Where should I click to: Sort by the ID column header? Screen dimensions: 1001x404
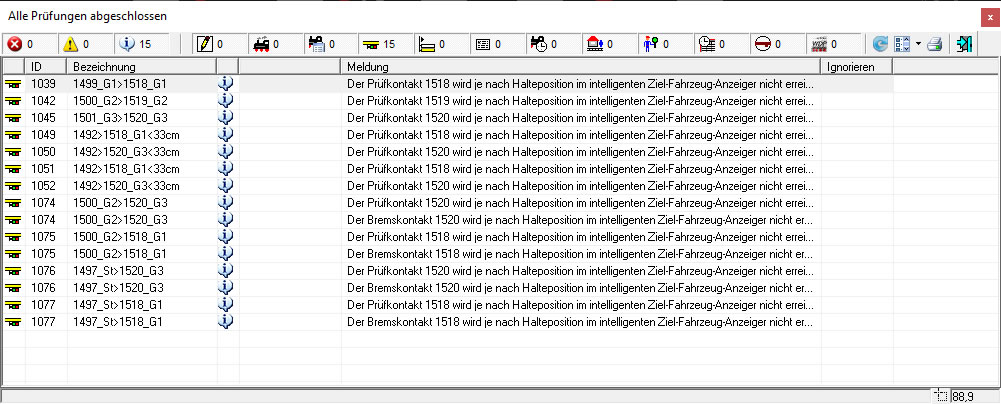[x=45, y=66]
